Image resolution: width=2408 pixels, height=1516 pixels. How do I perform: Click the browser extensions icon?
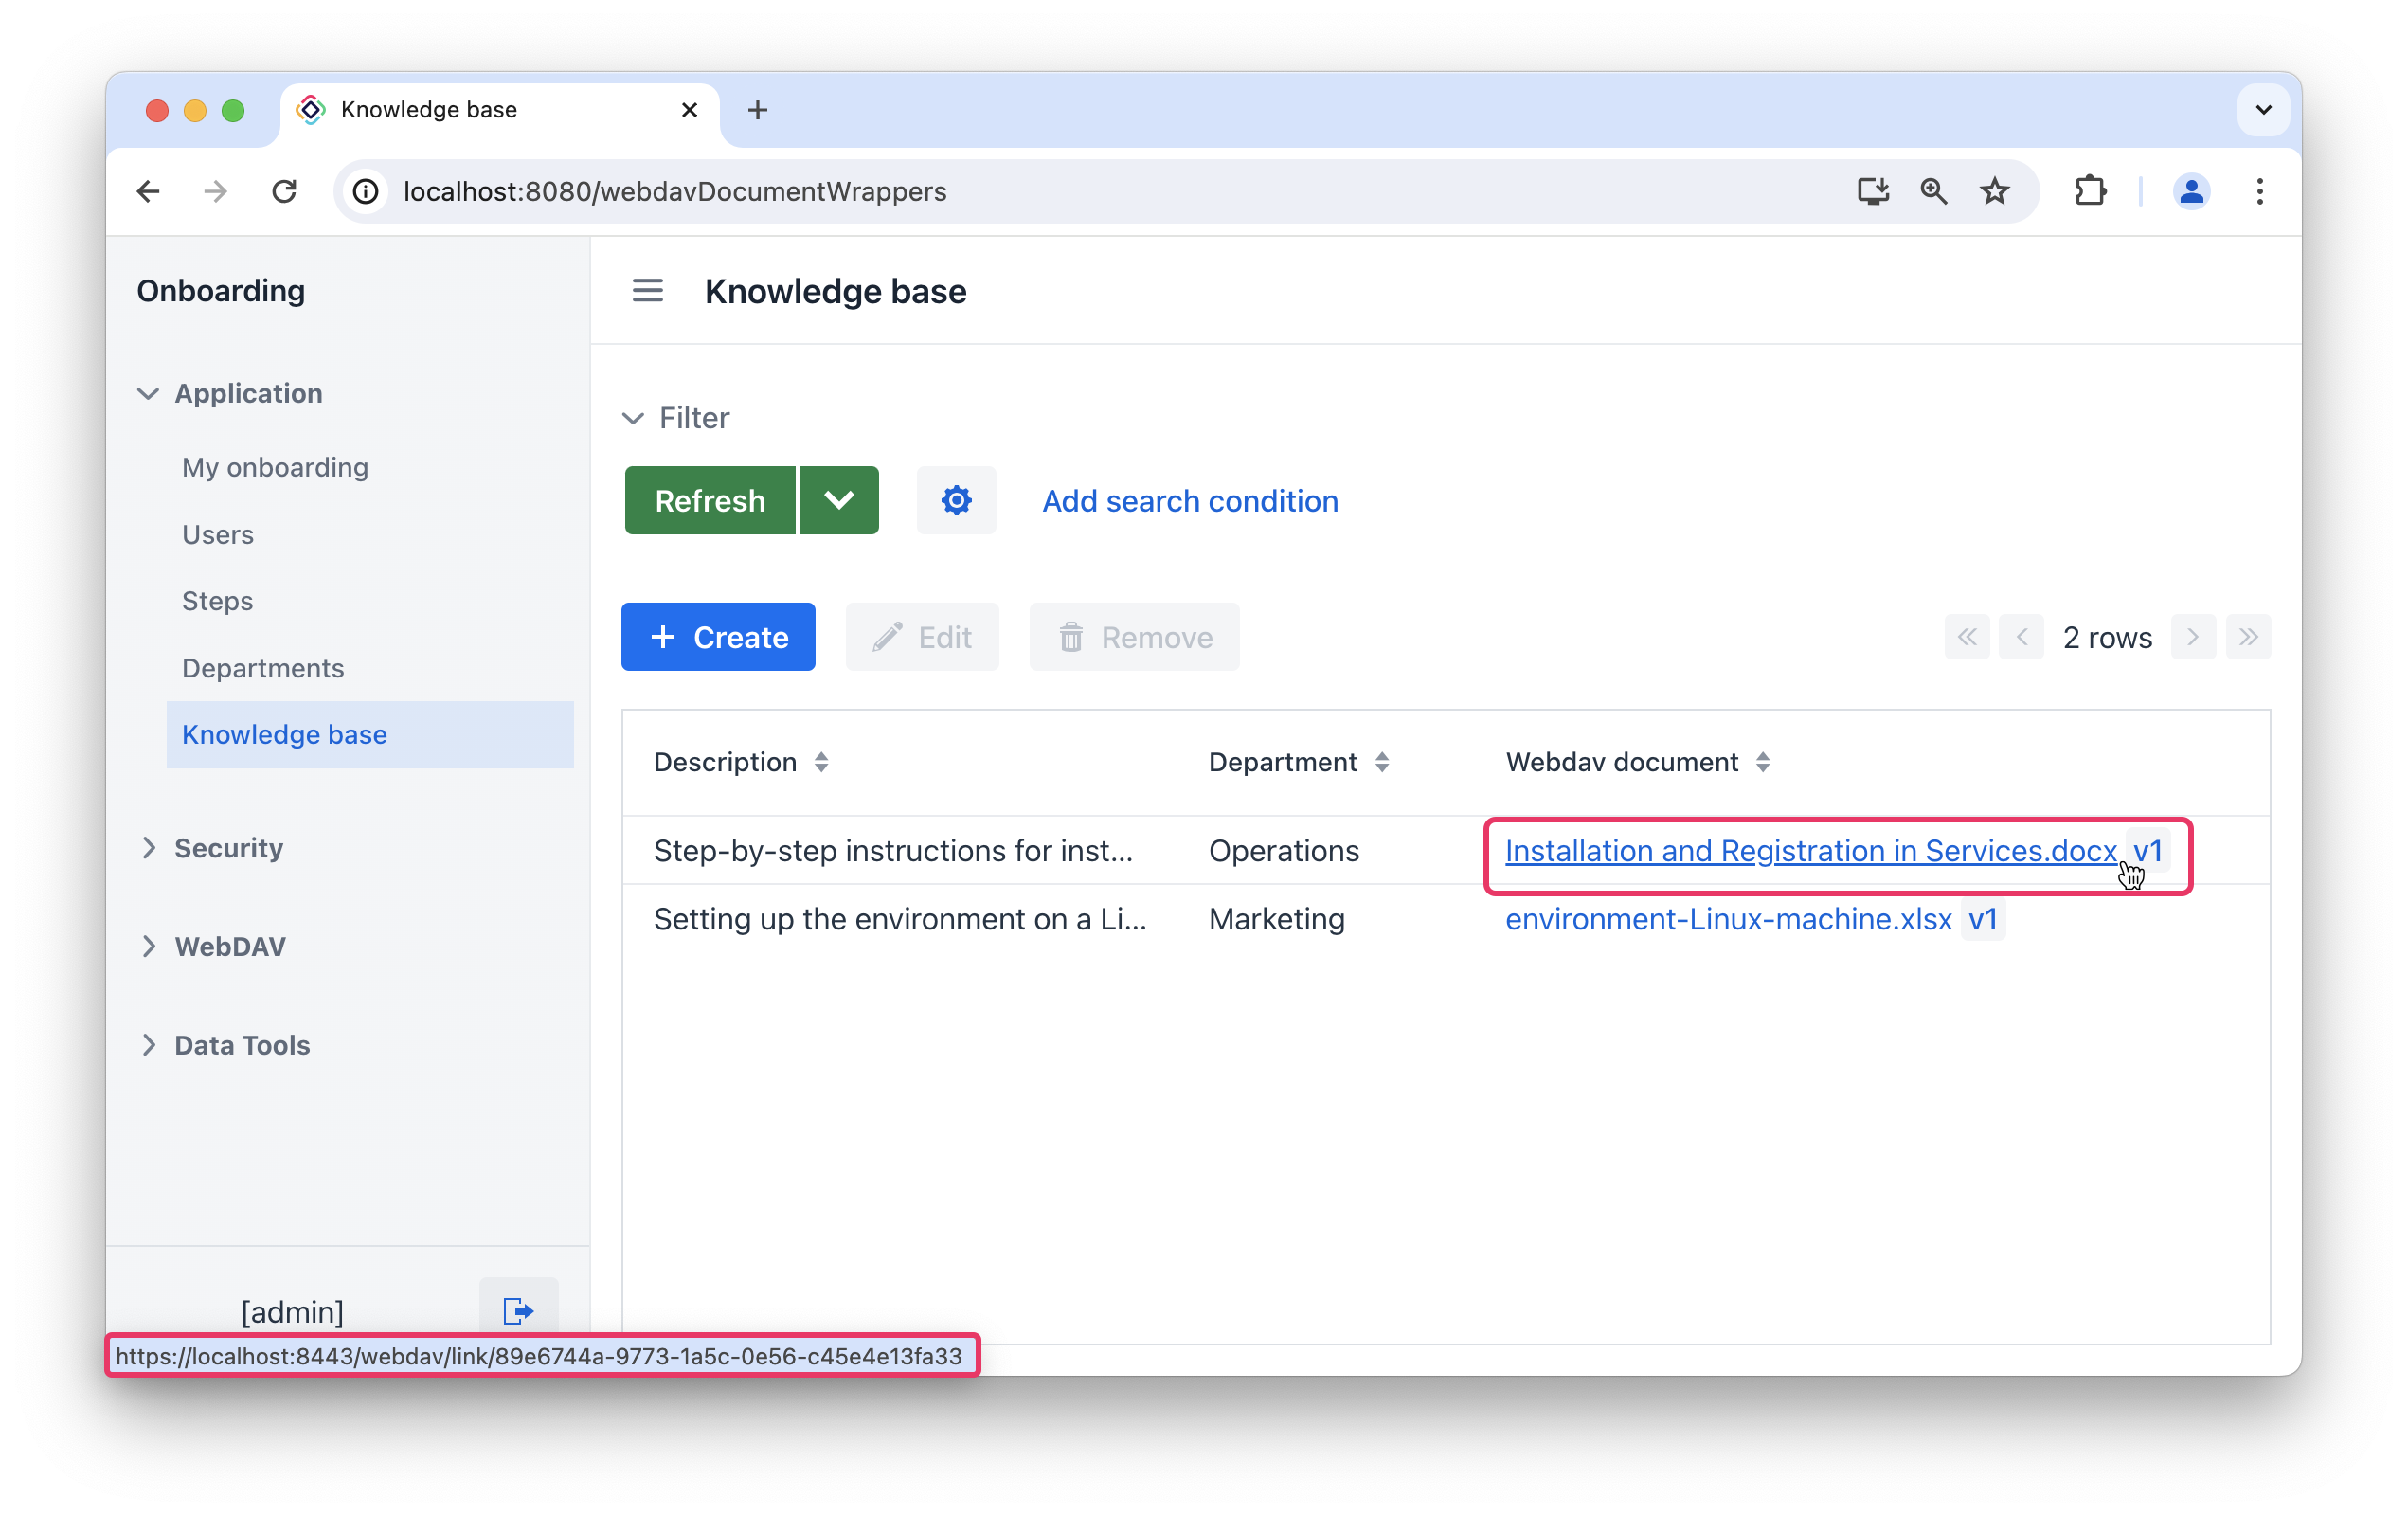click(x=2091, y=190)
